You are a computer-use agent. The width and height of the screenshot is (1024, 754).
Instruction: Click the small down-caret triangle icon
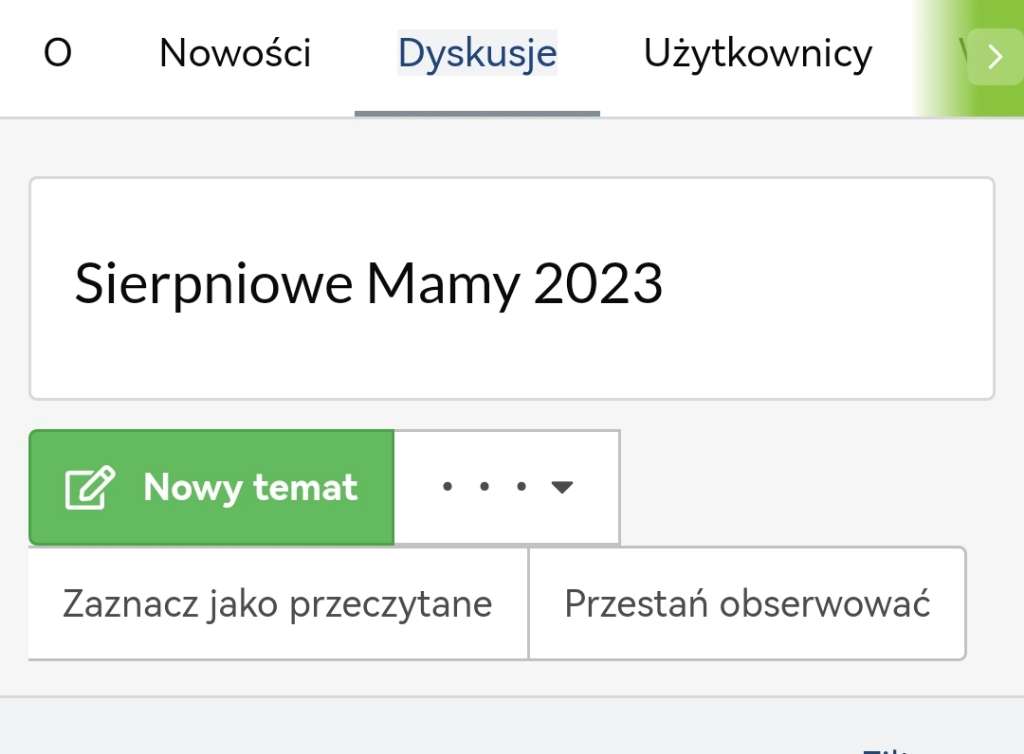coord(562,488)
